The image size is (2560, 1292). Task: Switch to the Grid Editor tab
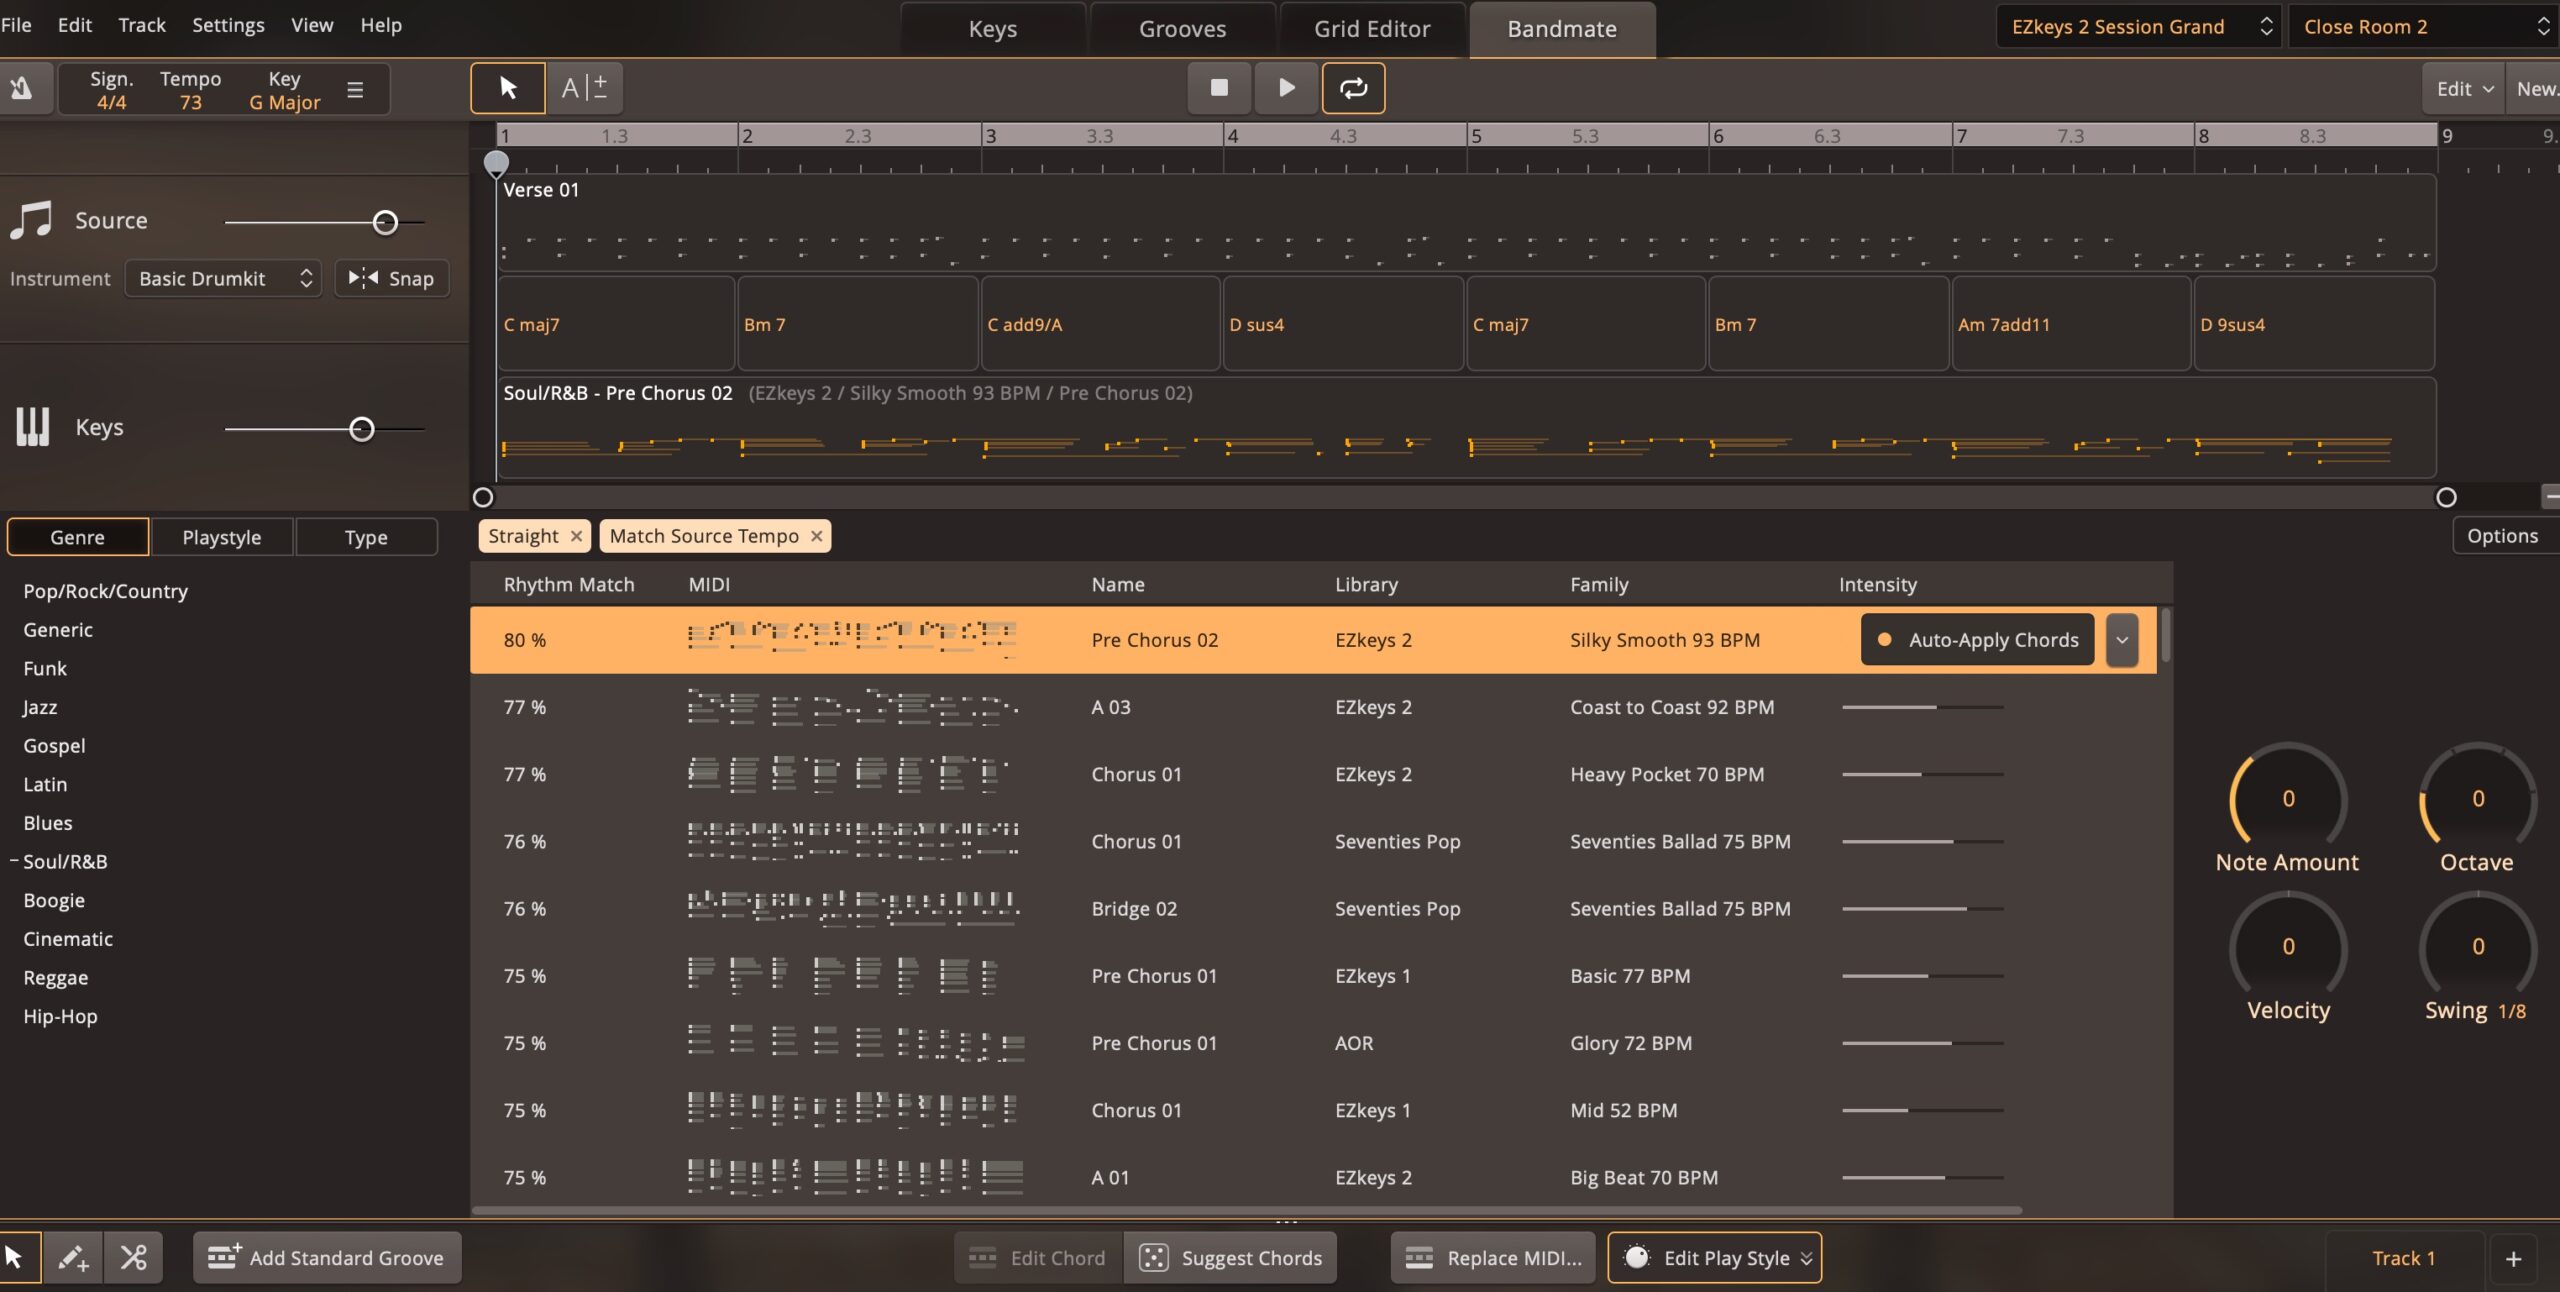click(x=1372, y=29)
